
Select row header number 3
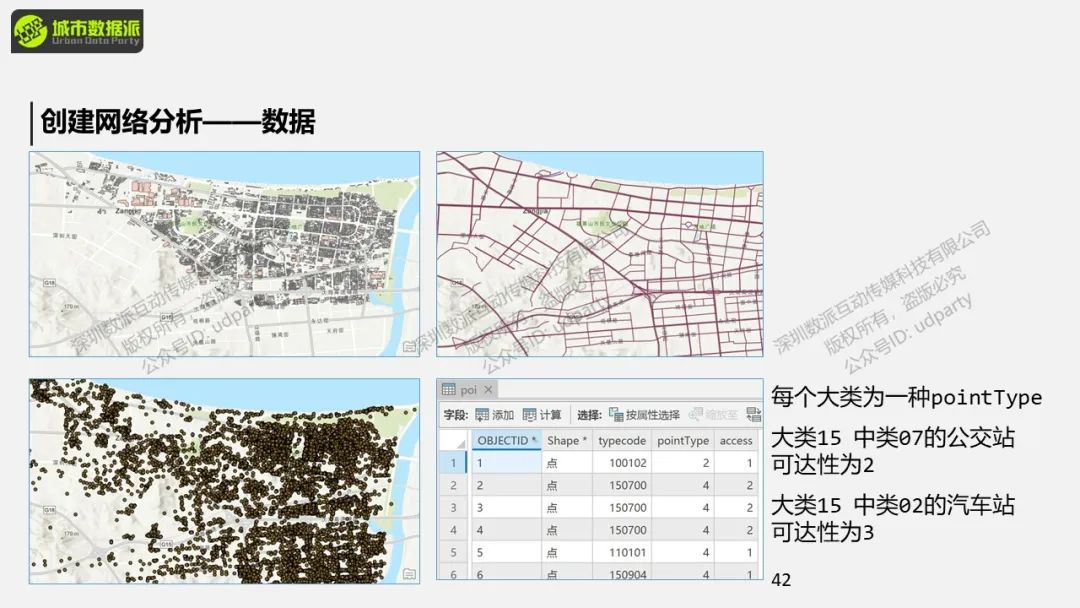(453, 507)
